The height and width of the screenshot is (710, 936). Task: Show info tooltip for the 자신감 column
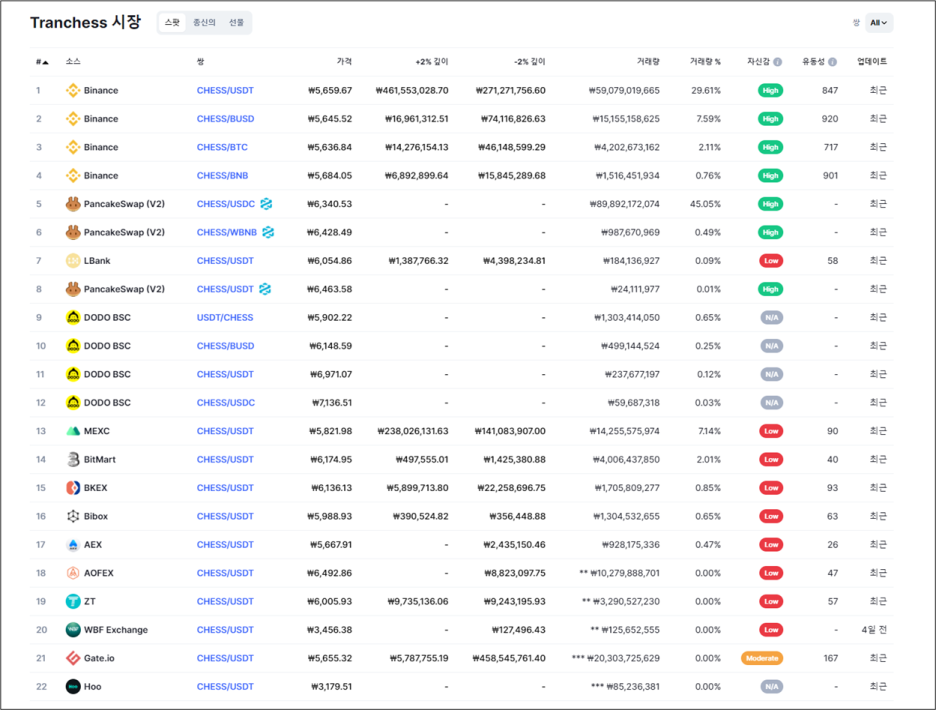[x=778, y=62]
